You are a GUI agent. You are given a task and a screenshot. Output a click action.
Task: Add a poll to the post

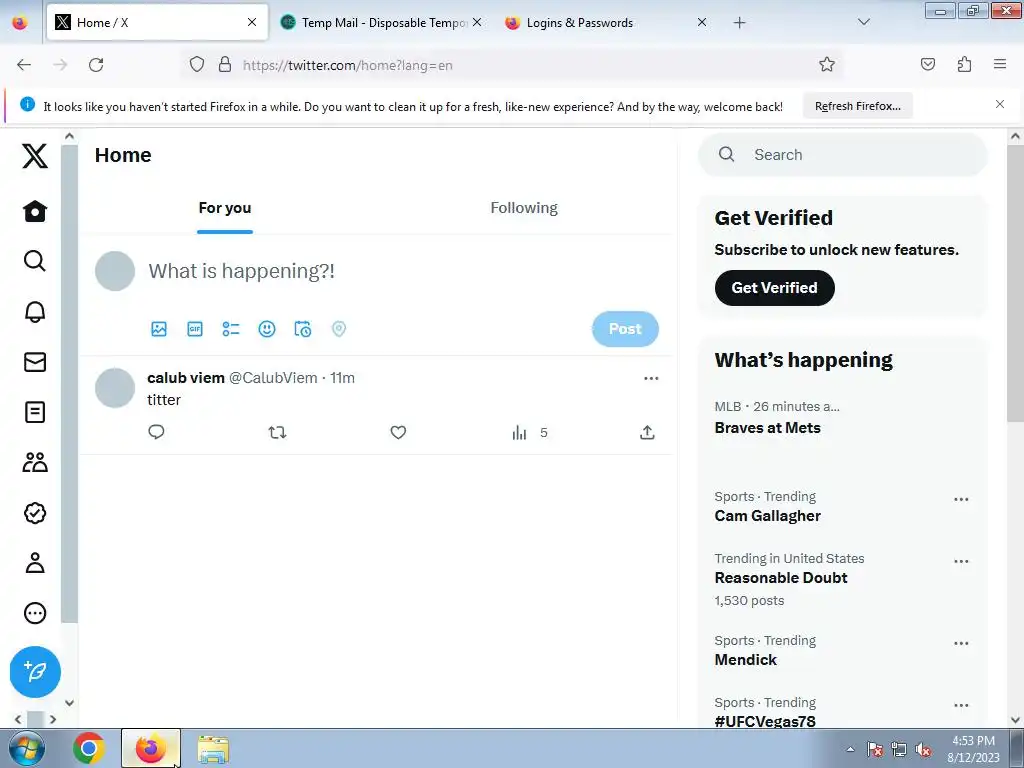tap(231, 328)
